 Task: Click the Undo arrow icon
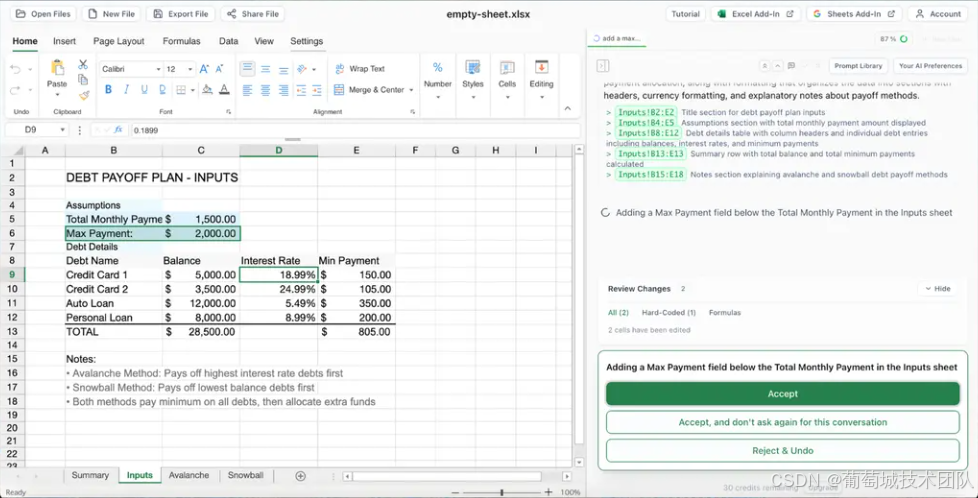point(16,69)
